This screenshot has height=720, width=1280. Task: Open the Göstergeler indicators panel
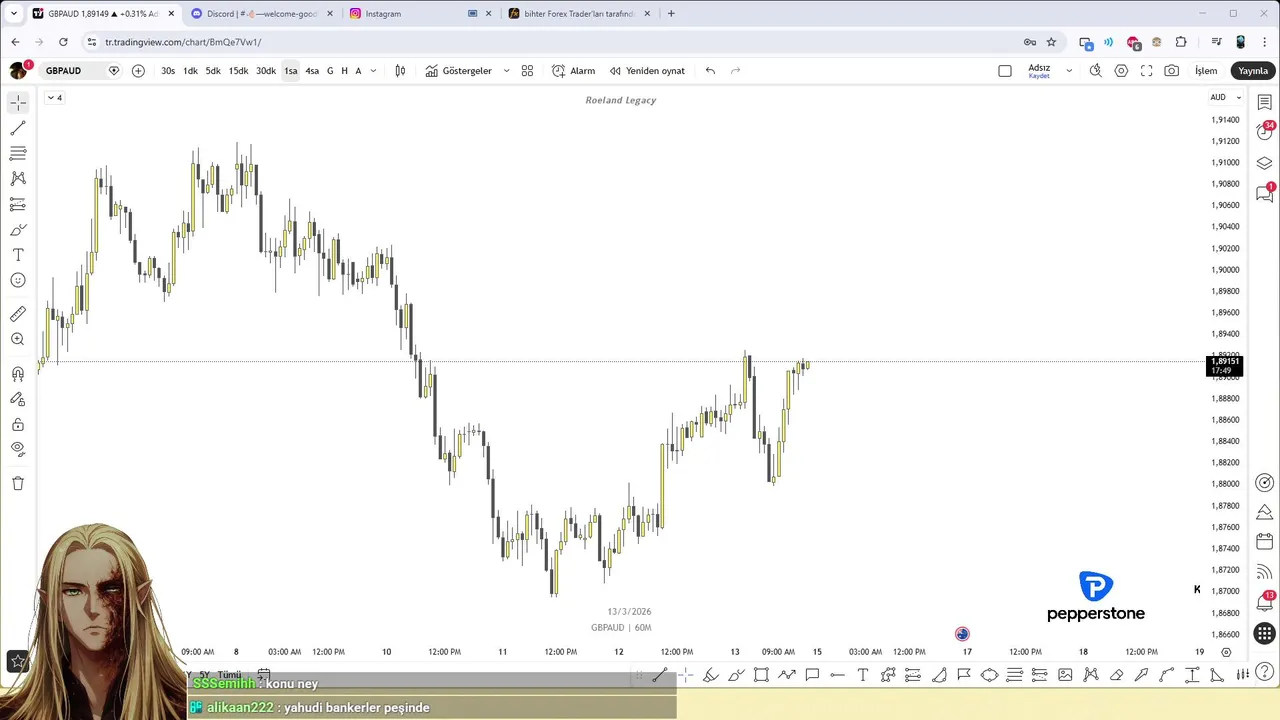click(459, 71)
